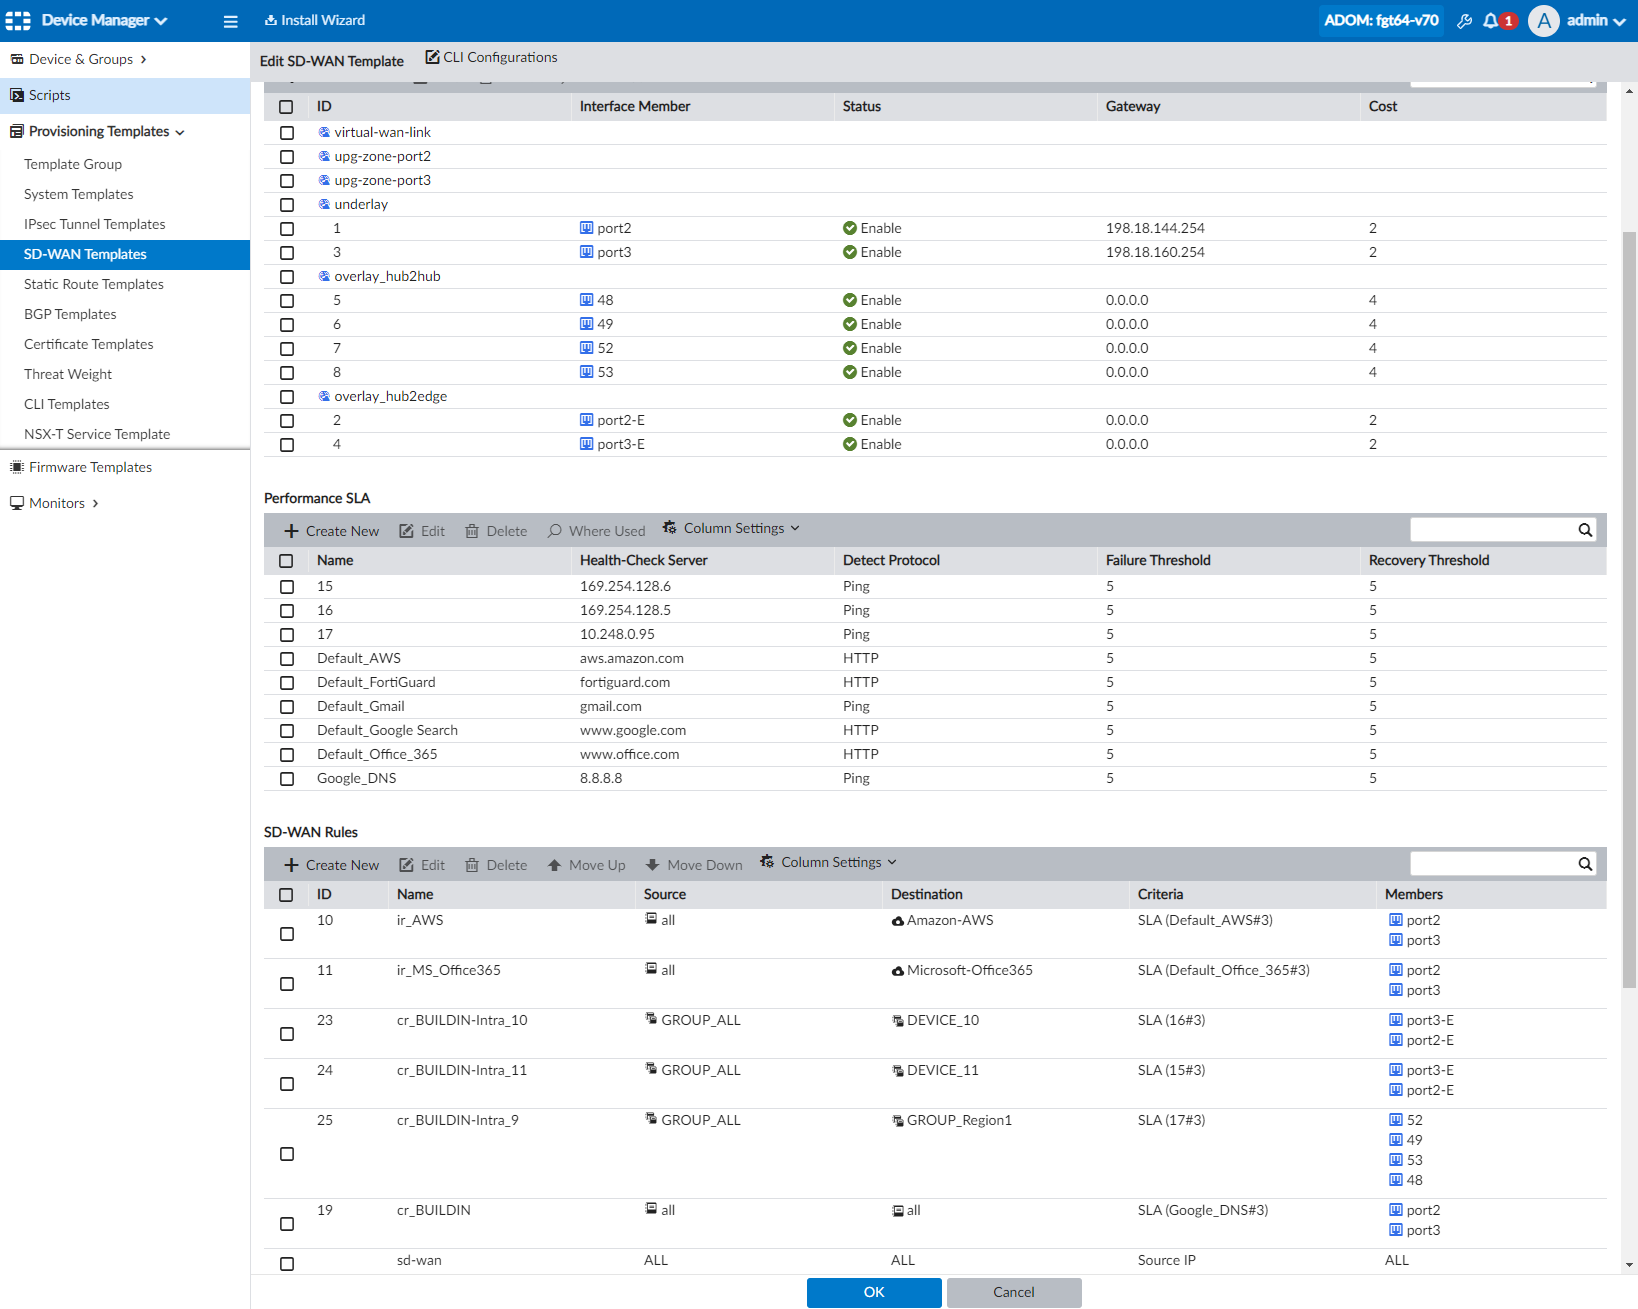The height and width of the screenshot is (1309, 1638).
Task: Open the Install Wizard
Action: (x=314, y=19)
